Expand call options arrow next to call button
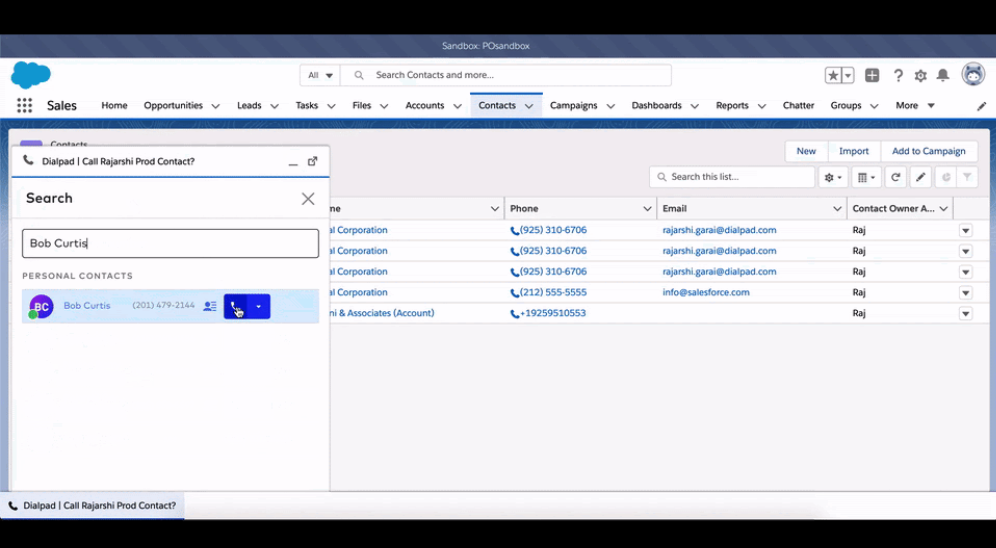The height and width of the screenshot is (548, 996). [x=259, y=306]
